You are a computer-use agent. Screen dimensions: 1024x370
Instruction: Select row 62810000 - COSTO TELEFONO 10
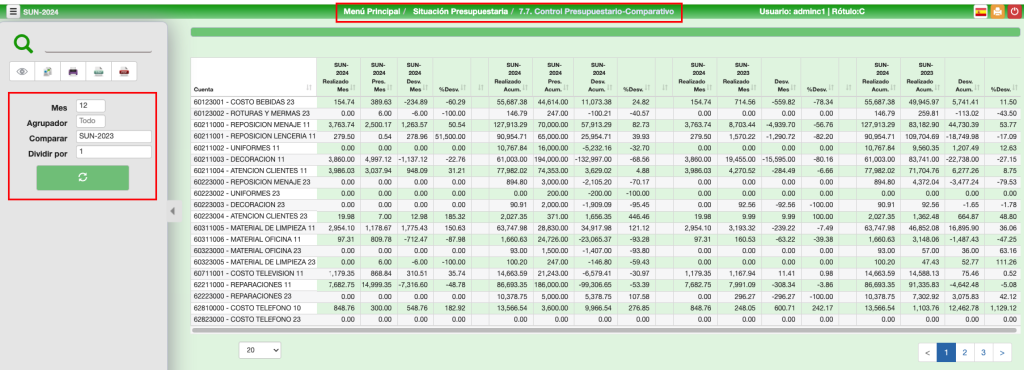pyautogui.click(x=604, y=307)
